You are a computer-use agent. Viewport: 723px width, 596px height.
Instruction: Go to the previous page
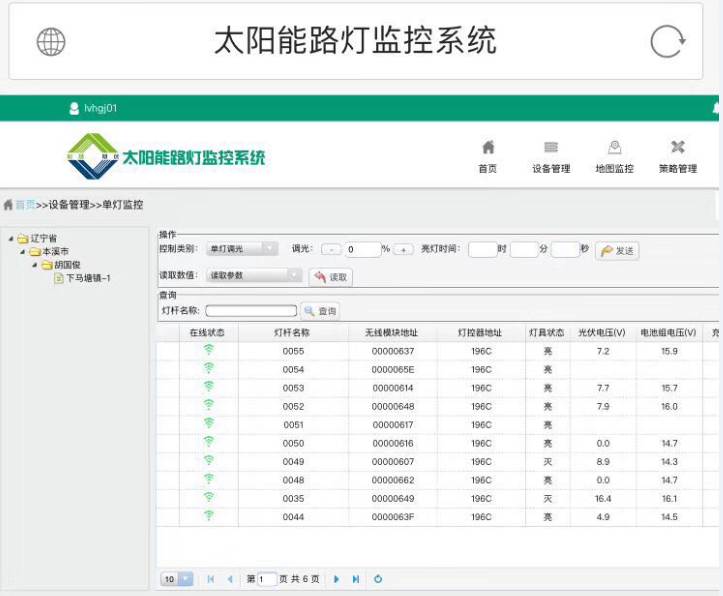click(x=230, y=579)
